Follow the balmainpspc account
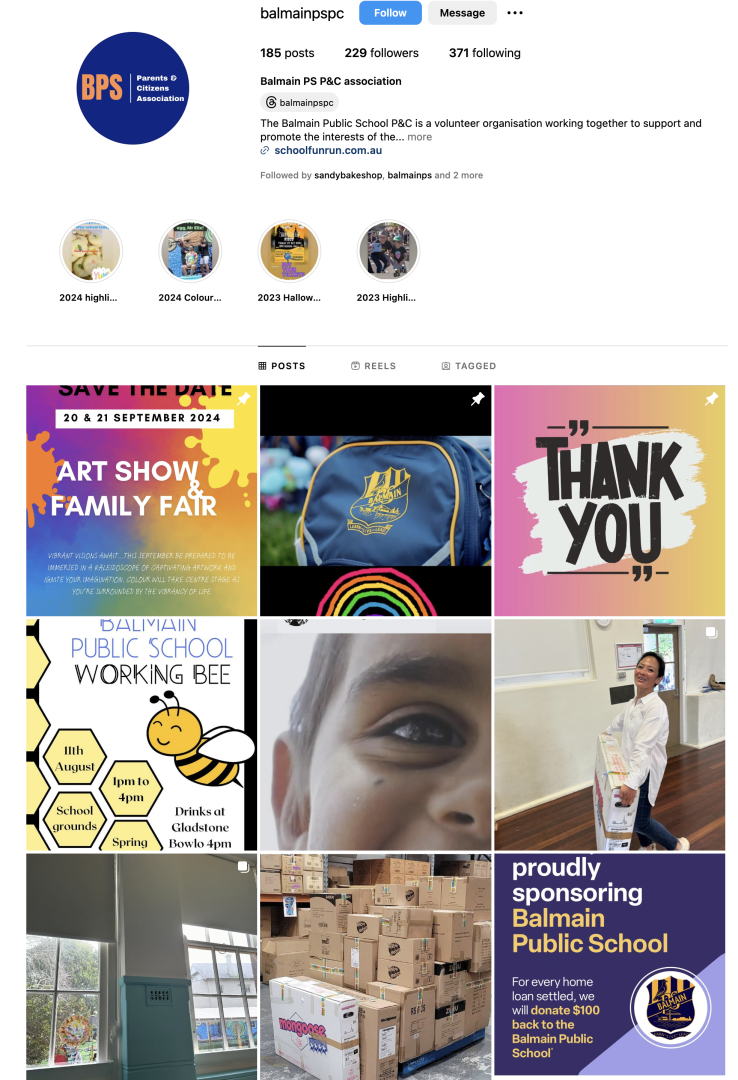 pos(390,13)
